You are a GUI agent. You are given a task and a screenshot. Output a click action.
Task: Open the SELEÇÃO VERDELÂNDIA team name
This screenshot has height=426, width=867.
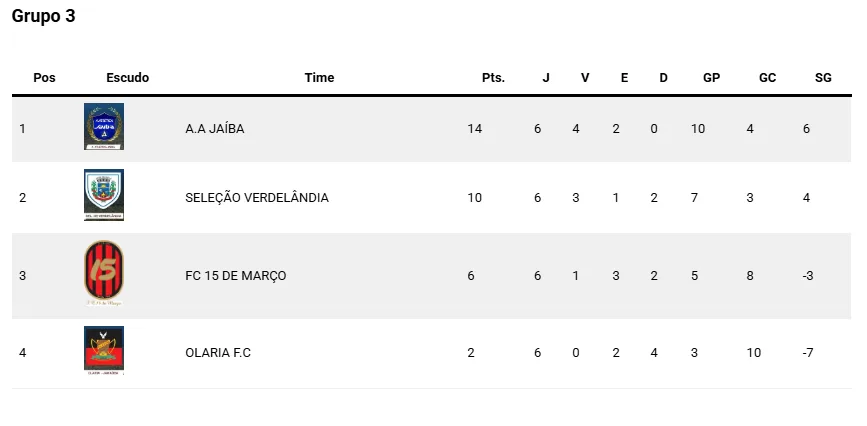pyautogui.click(x=257, y=198)
